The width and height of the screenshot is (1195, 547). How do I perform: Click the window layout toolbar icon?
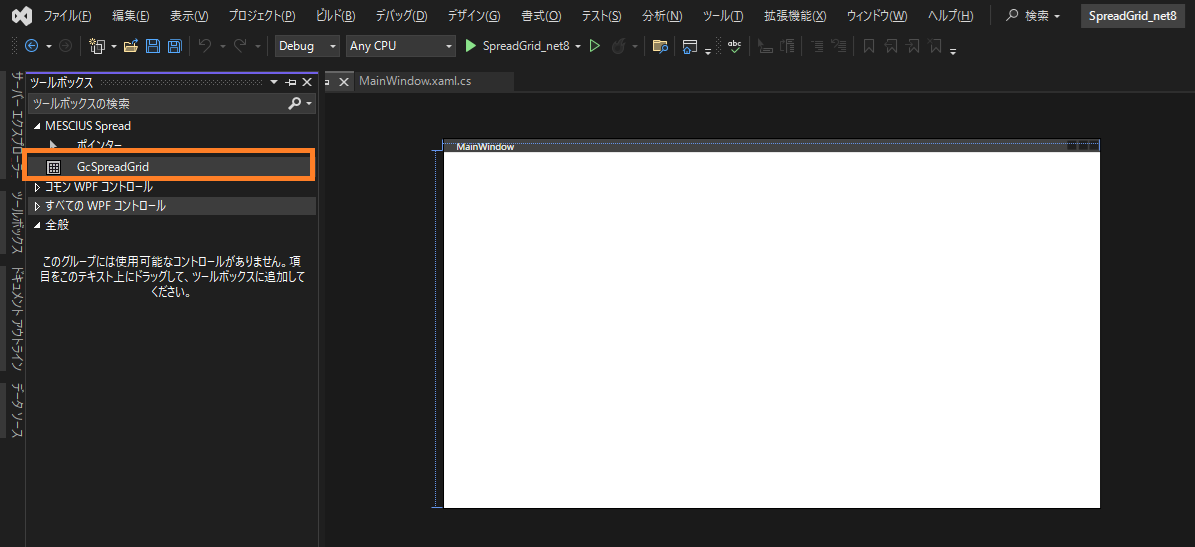[x=690, y=46]
